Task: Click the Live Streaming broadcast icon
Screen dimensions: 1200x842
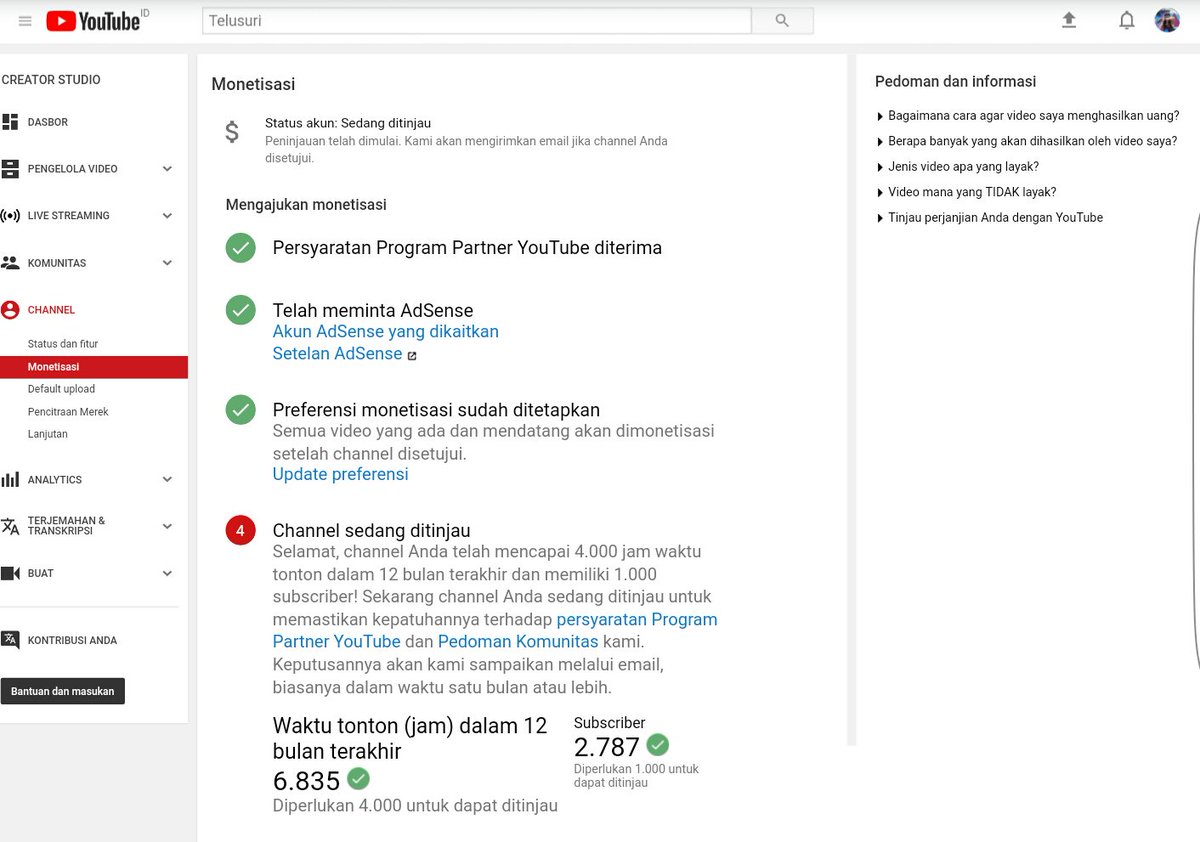Action: pos(10,216)
